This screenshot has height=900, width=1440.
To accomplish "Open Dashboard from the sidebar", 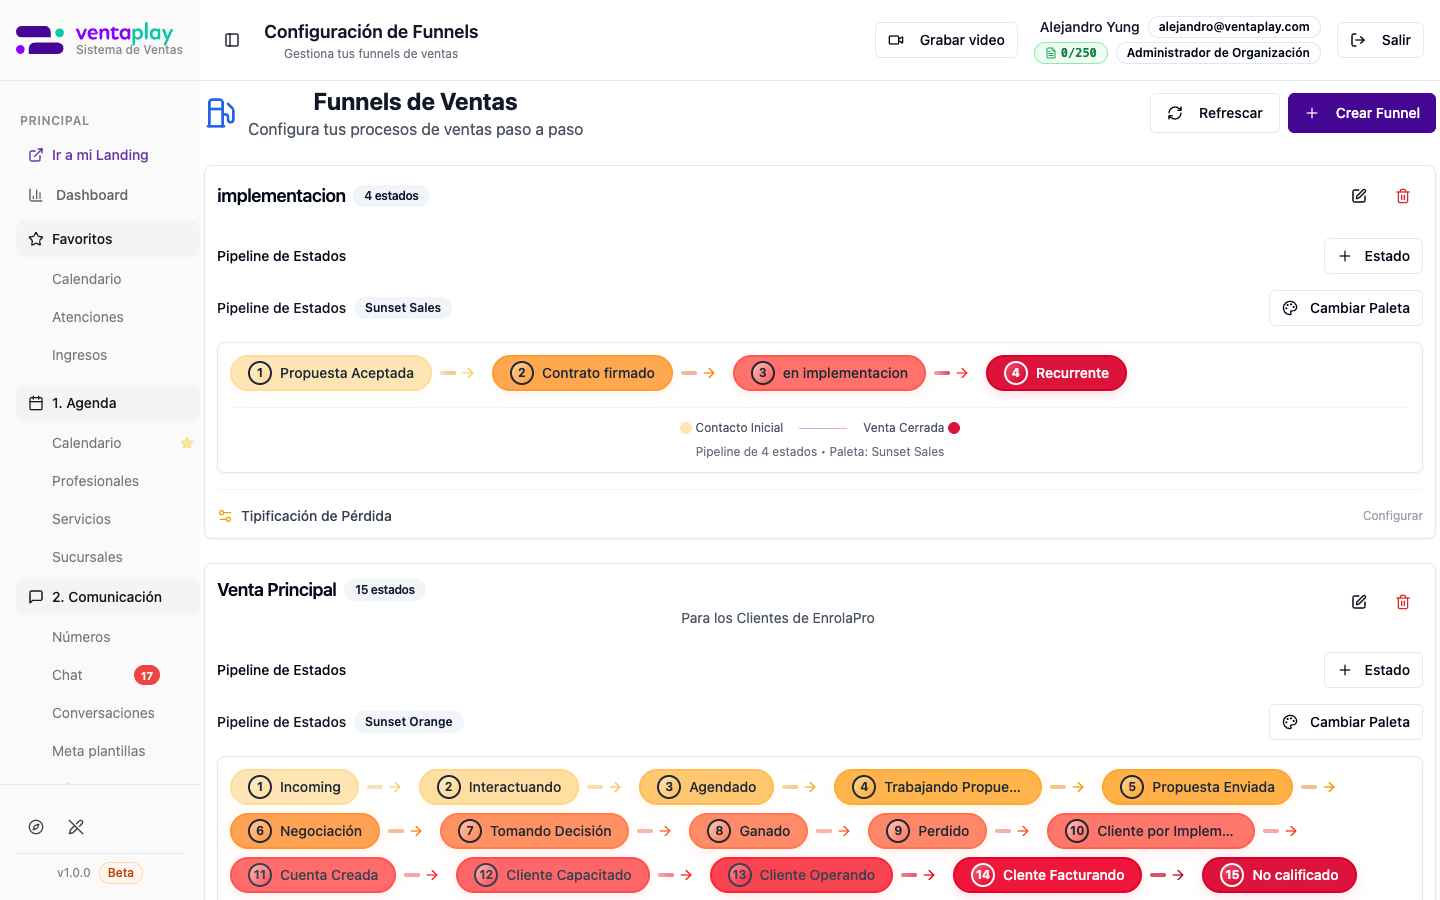I will pyautogui.click(x=92, y=195).
